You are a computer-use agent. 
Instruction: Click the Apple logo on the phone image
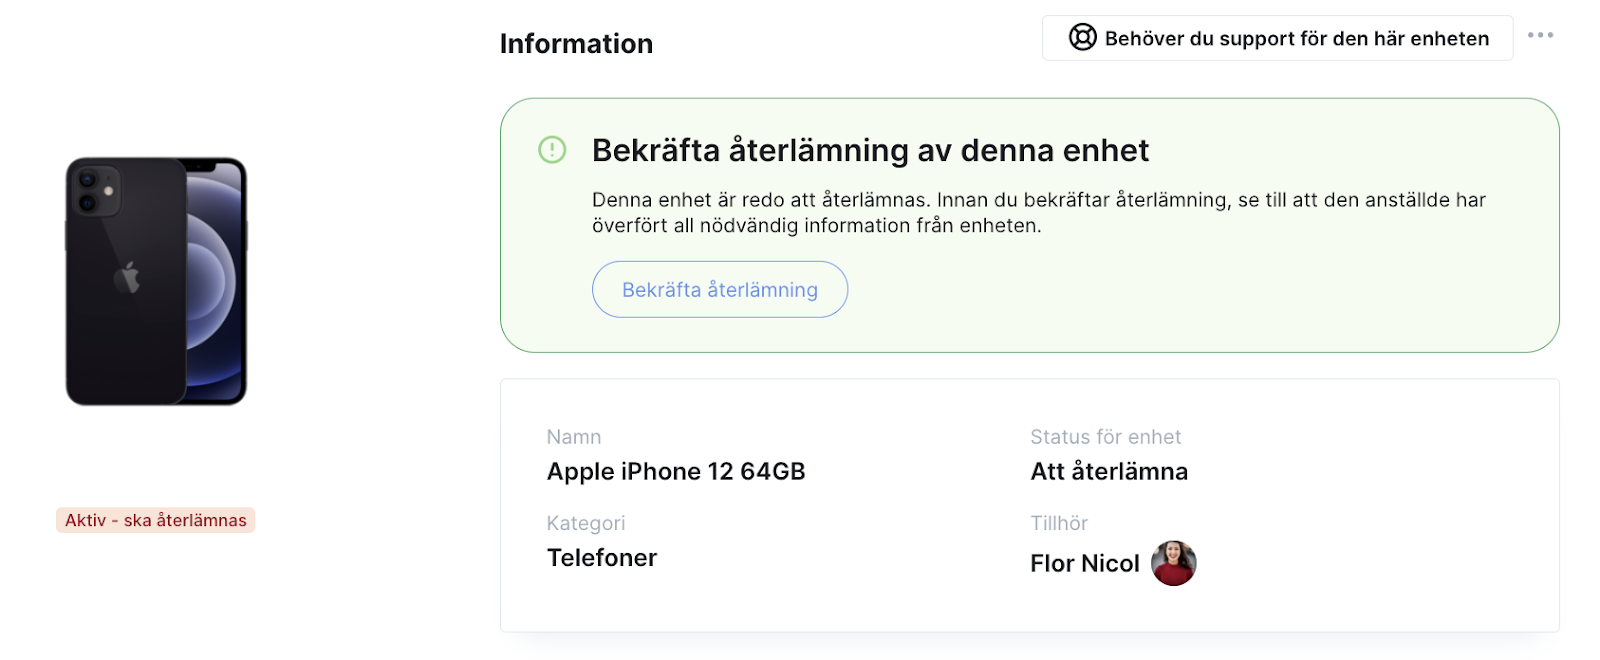[x=127, y=277]
